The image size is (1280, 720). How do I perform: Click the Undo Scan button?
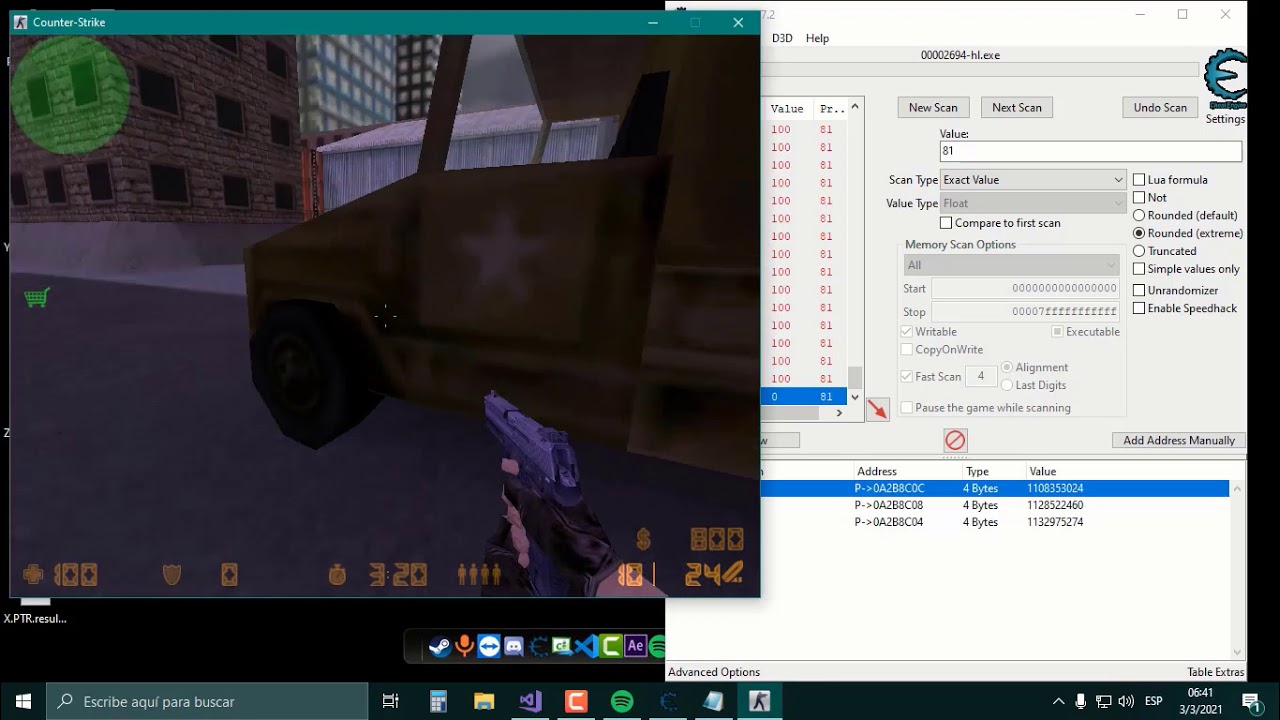(x=1160, y=107)
